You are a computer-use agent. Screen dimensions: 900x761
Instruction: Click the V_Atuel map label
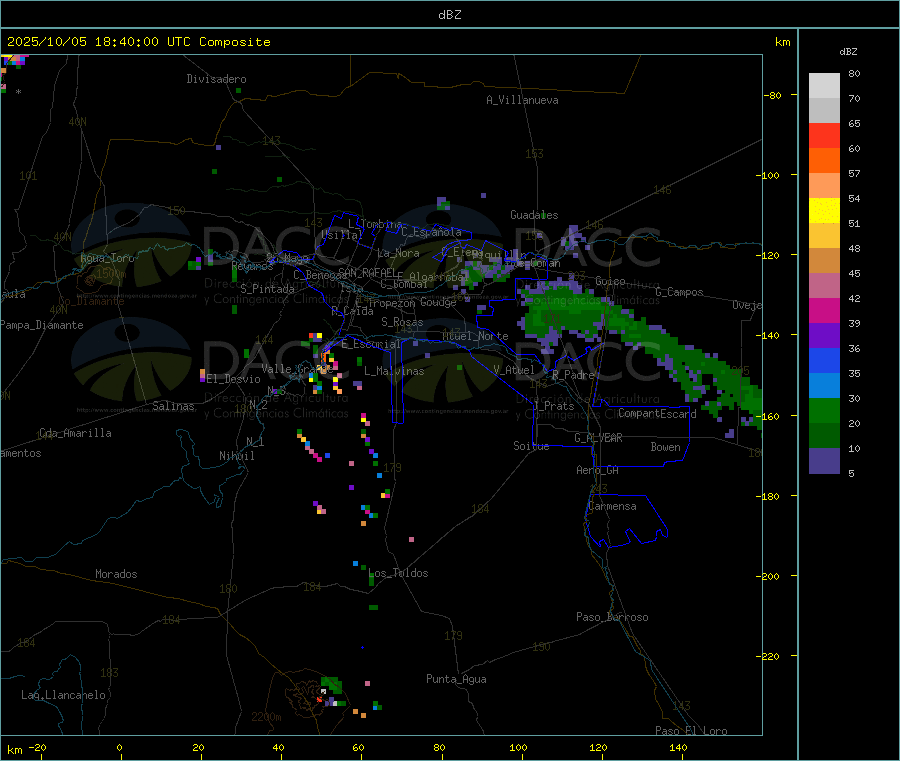coord(514,370)
